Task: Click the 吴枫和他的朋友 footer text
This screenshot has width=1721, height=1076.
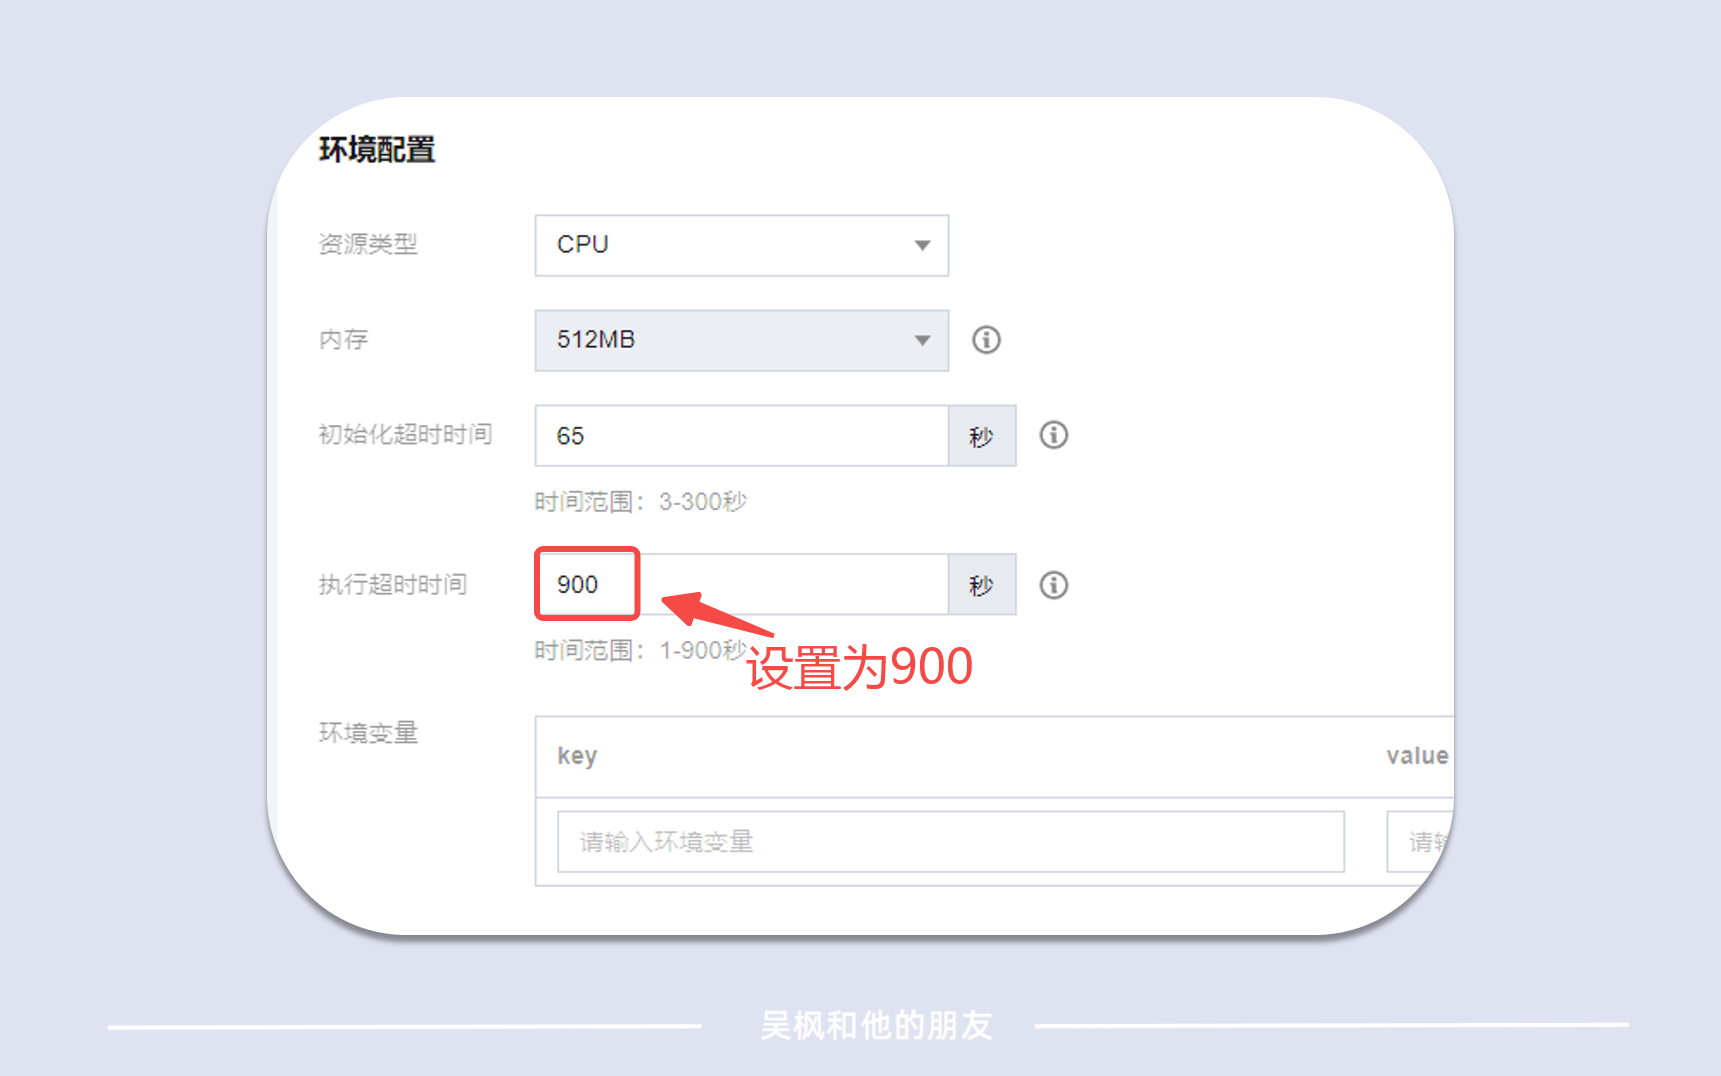Action: pyautogui.click(x=876, y=1025)
